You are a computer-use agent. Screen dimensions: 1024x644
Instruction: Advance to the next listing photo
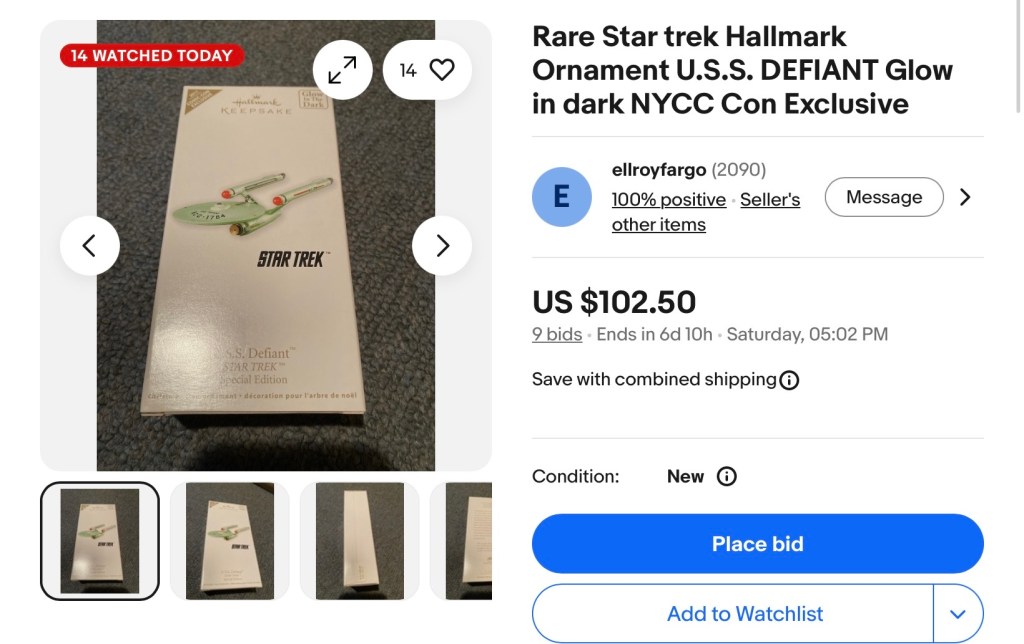(442, 245)
